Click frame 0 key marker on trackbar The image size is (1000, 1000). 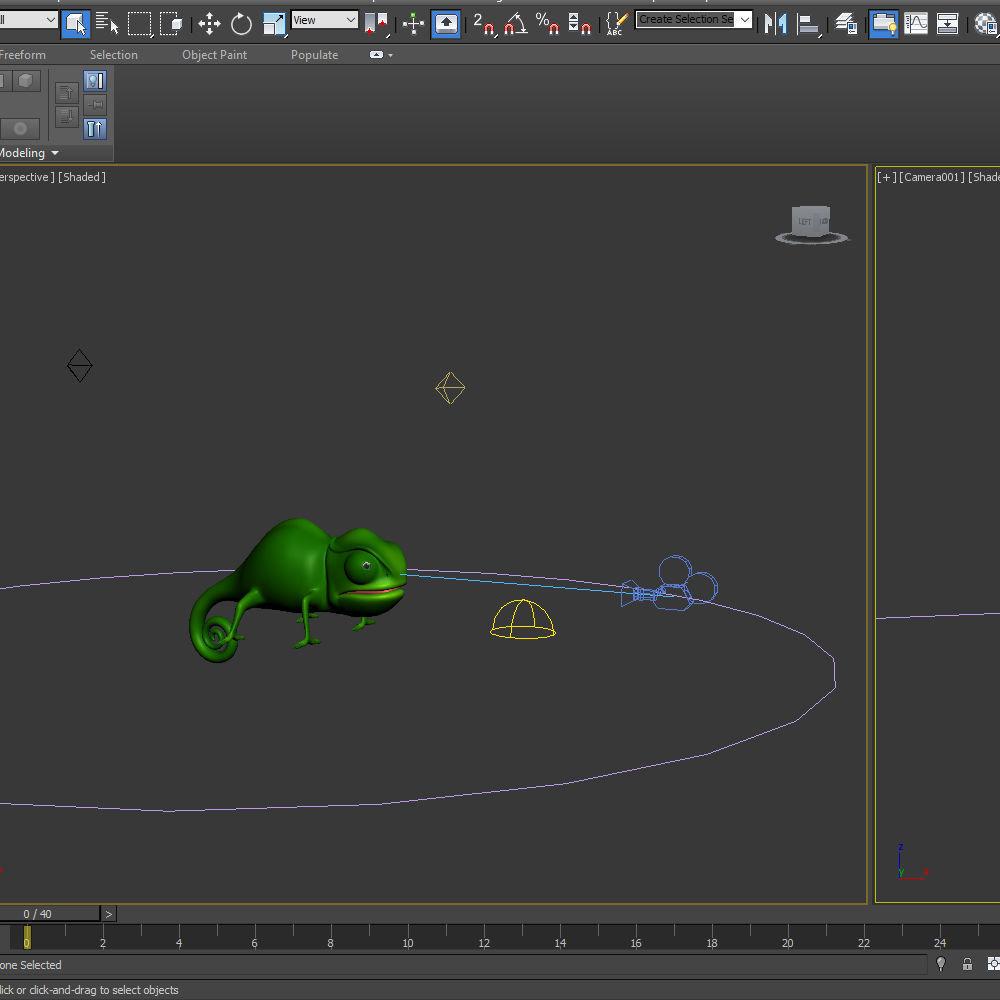point(27,938)
